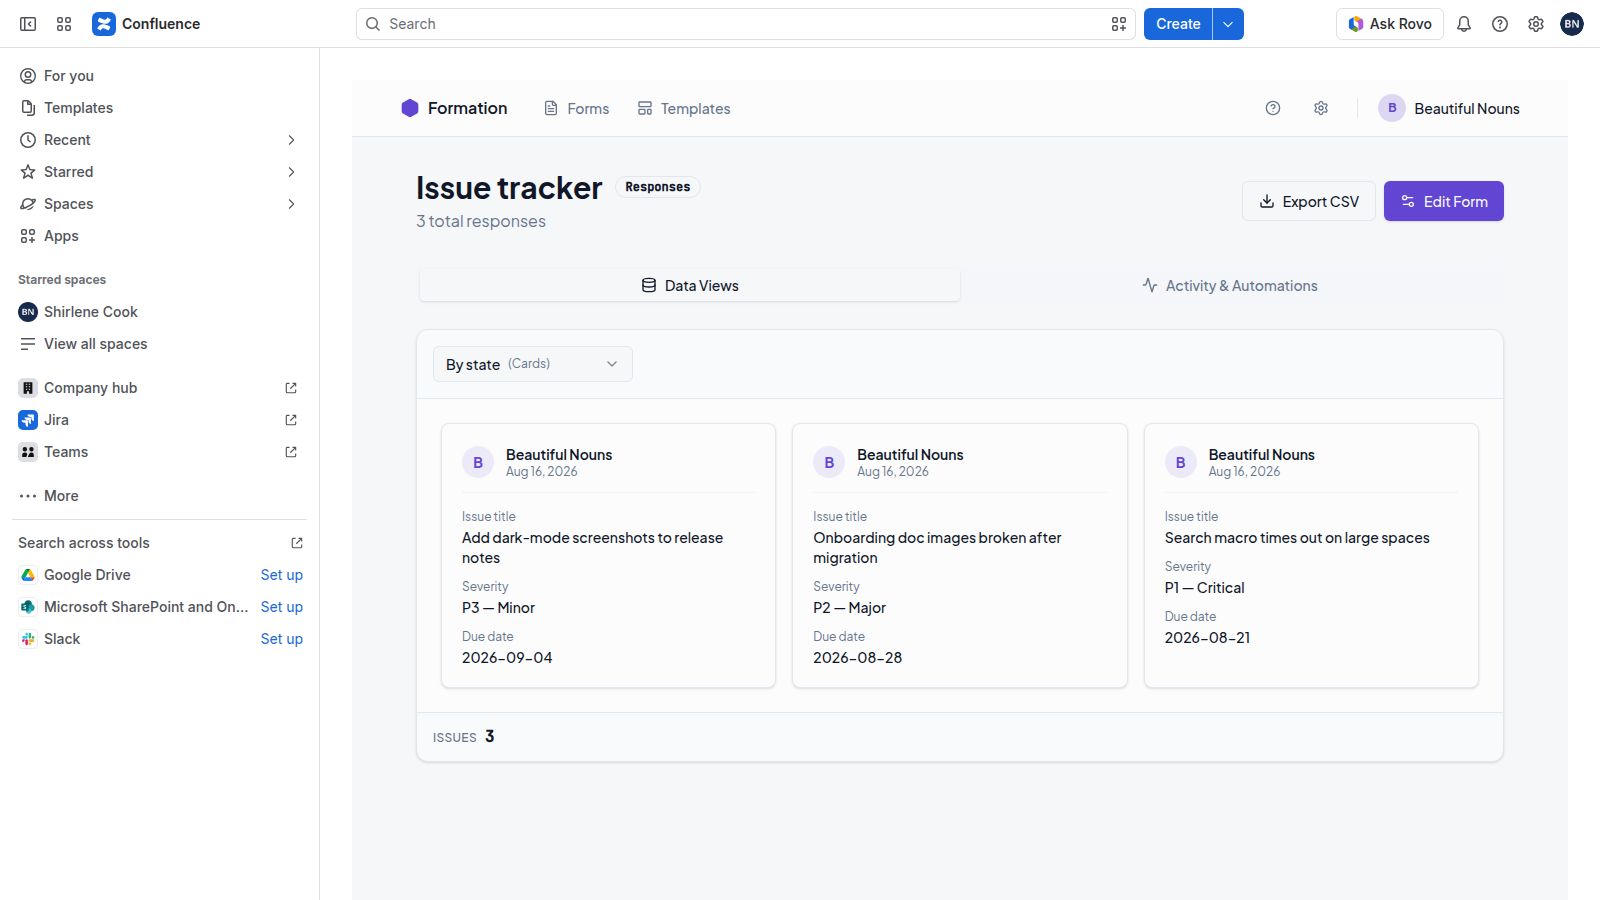Open Confluence settings gear in top bar
Screen dimensions: 1600x900
pos(1536,24)
